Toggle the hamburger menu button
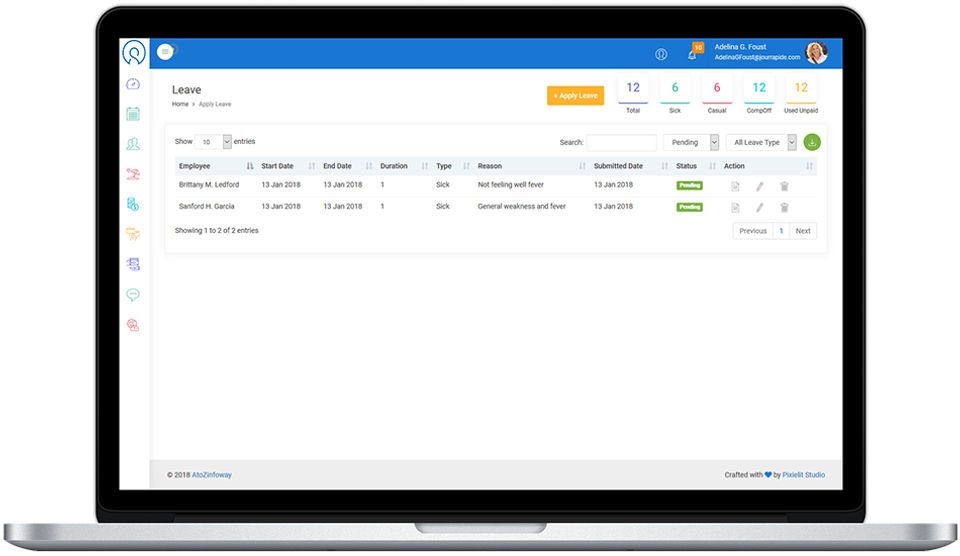Image resolution: width=960 pixels, height=556 pixels. (165, 52)
